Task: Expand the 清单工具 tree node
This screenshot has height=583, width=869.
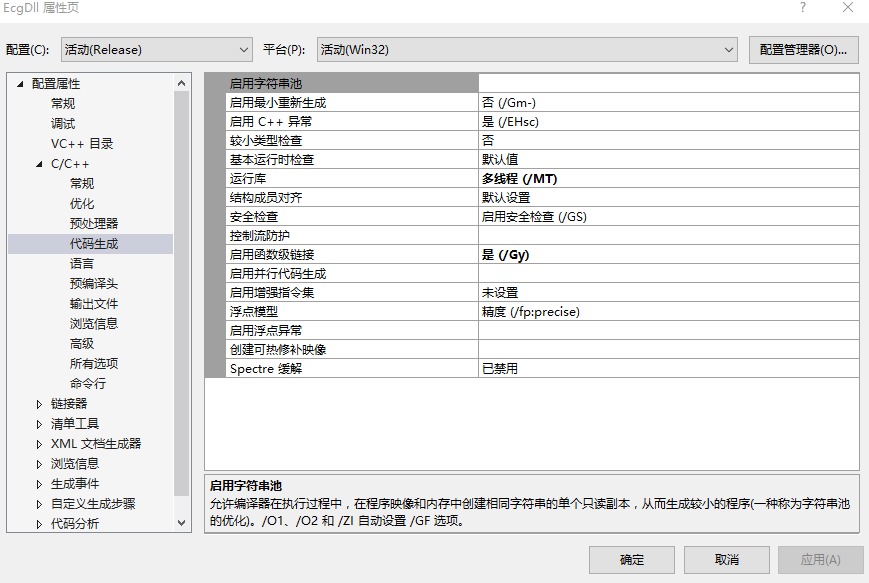Action: point(39,424)
